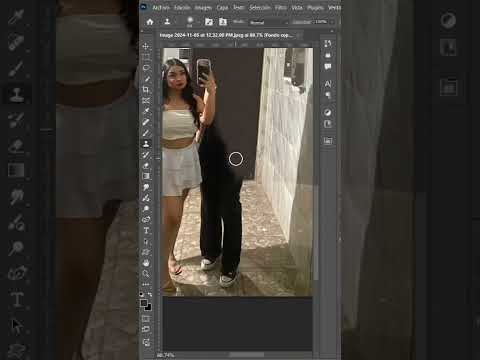Reset to default foreground/background colors
480x360 pixels.
click(x=142, y=295)
